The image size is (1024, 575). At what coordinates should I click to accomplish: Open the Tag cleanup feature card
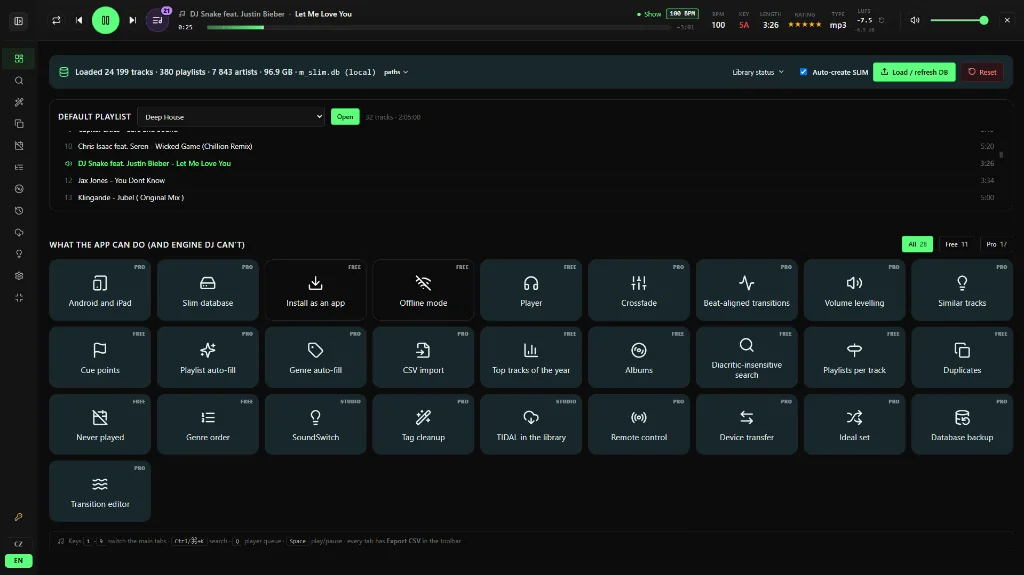tap(423, 425)
